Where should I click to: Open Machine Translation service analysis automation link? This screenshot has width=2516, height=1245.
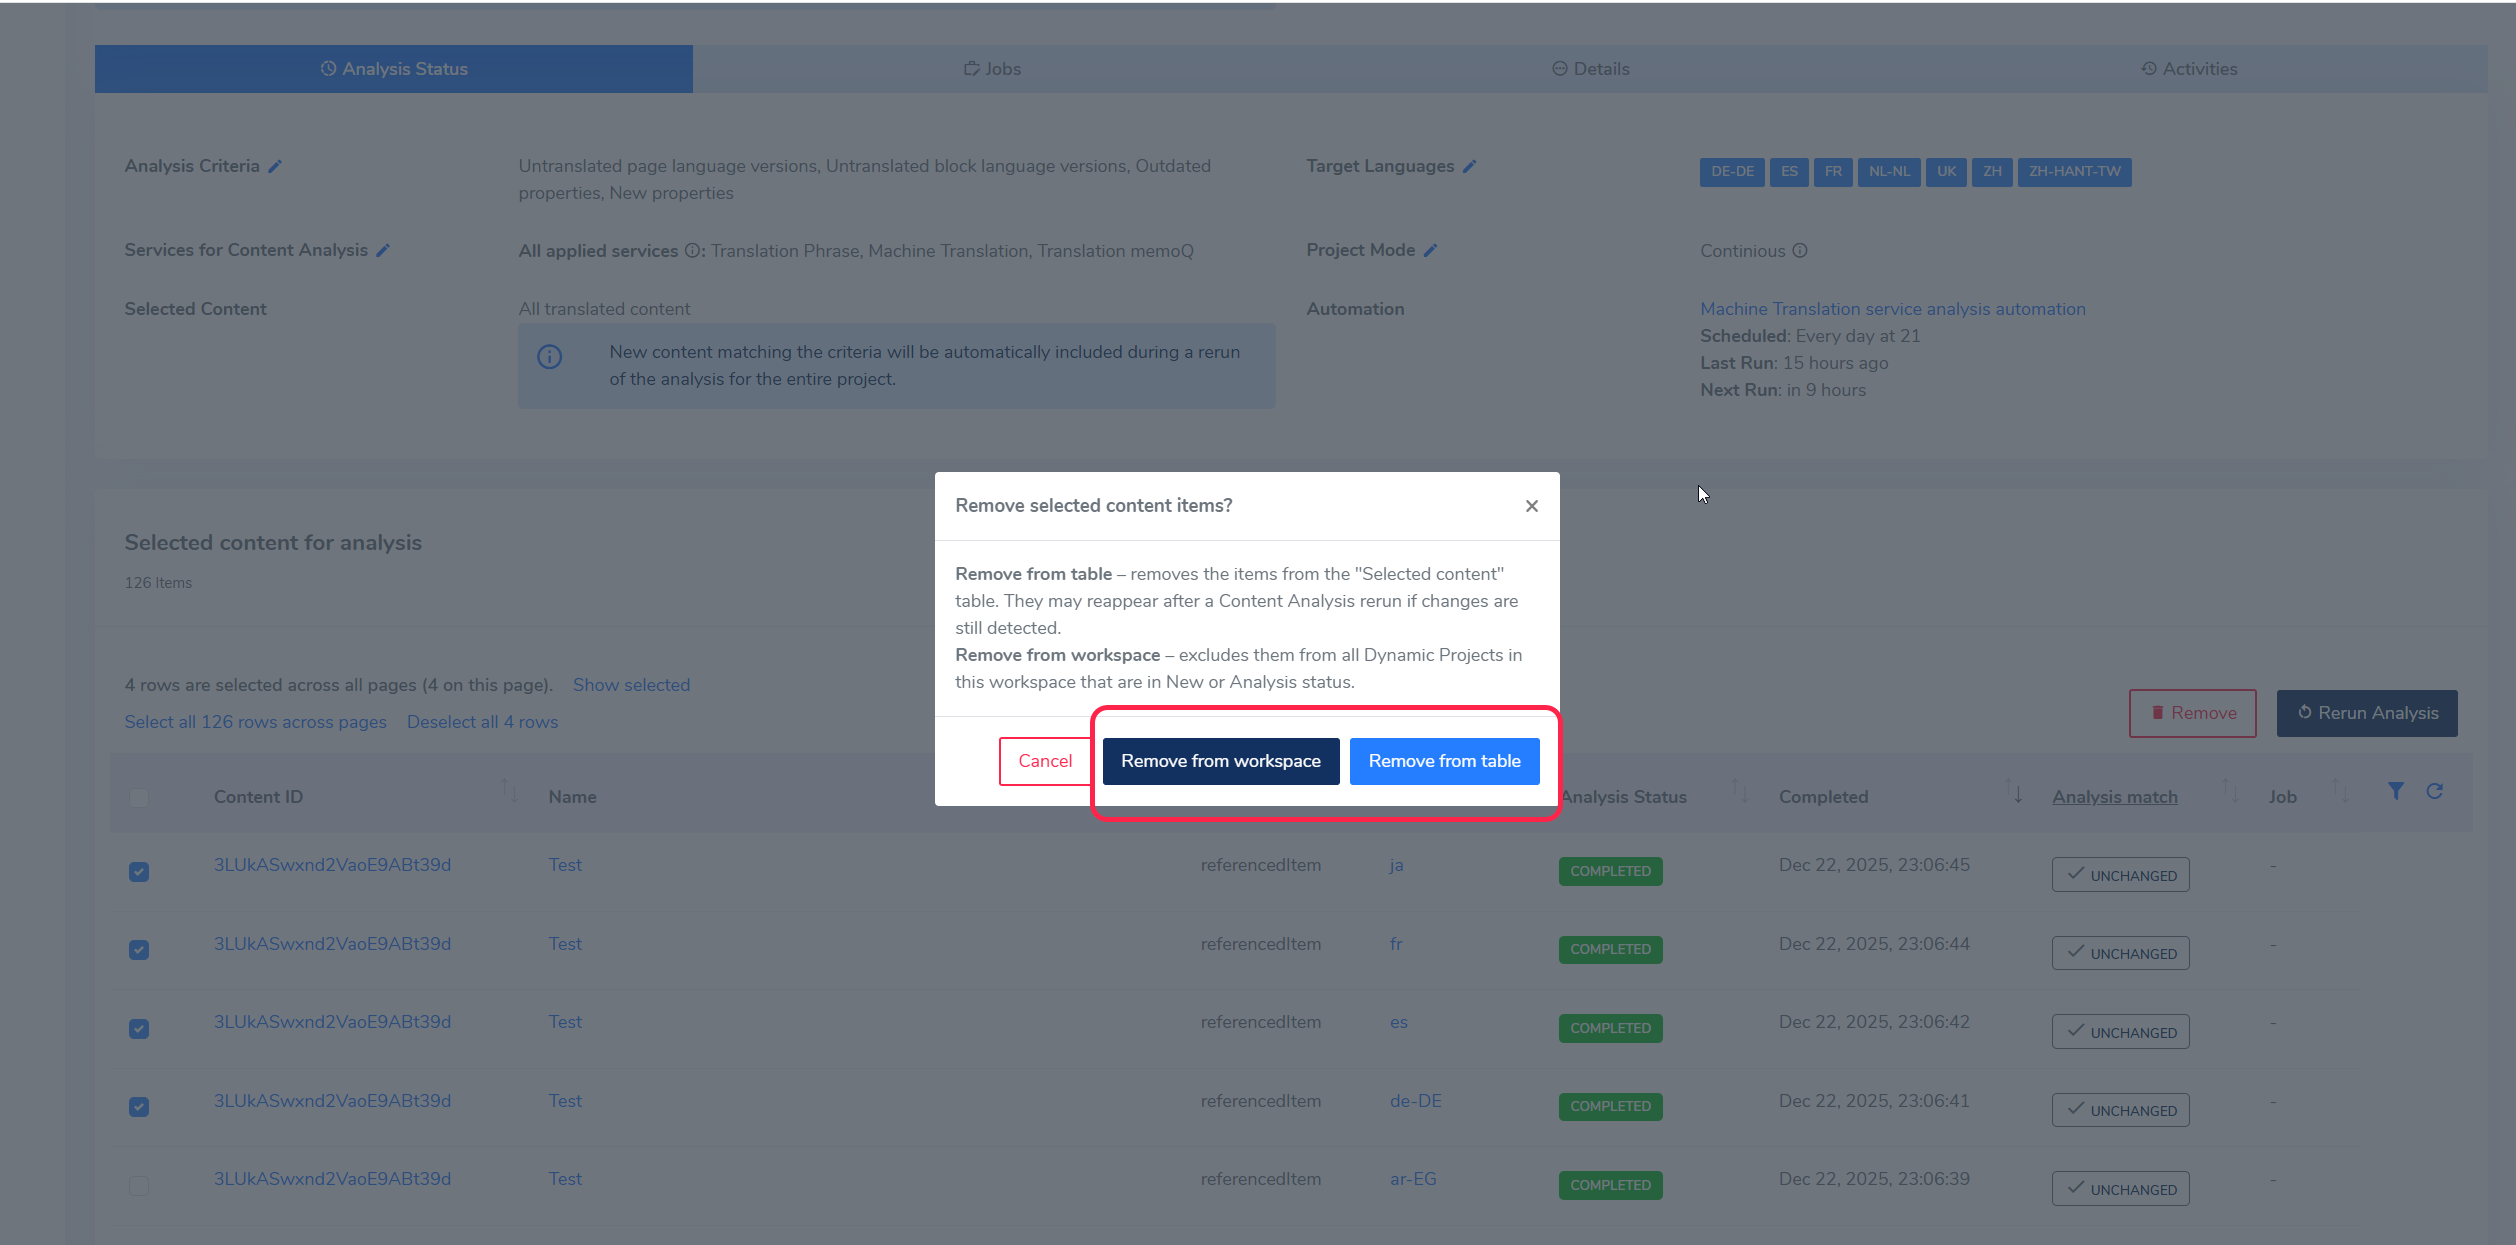point(1893,309)
